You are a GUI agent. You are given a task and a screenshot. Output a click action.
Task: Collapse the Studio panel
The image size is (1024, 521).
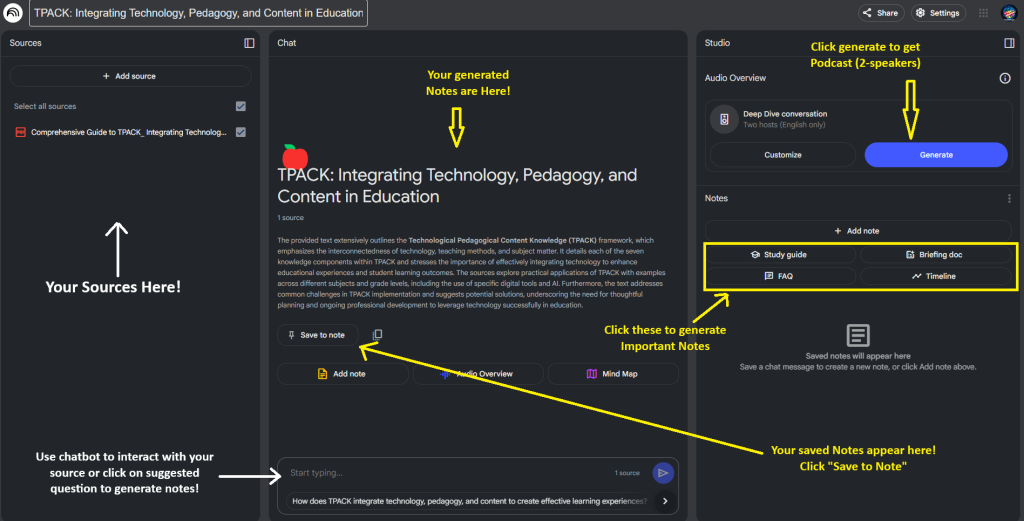pos(1009,43)
